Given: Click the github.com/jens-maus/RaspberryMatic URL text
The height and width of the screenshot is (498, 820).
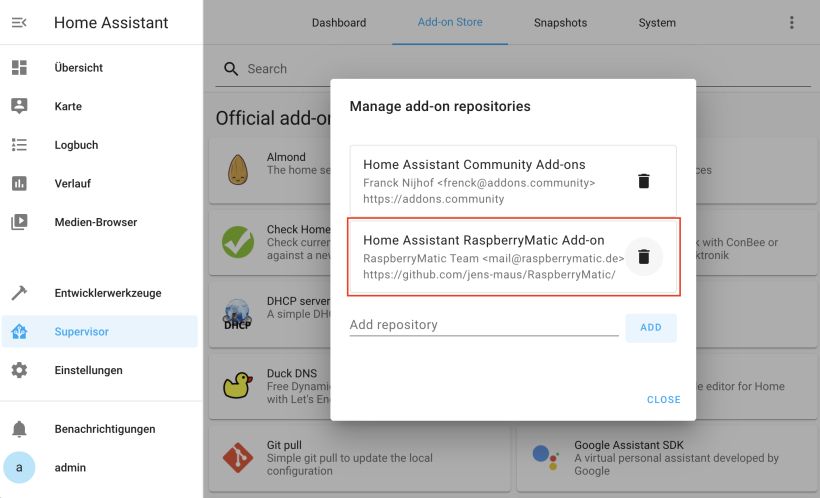Looking at the screenshot, I should coord(489,275).
